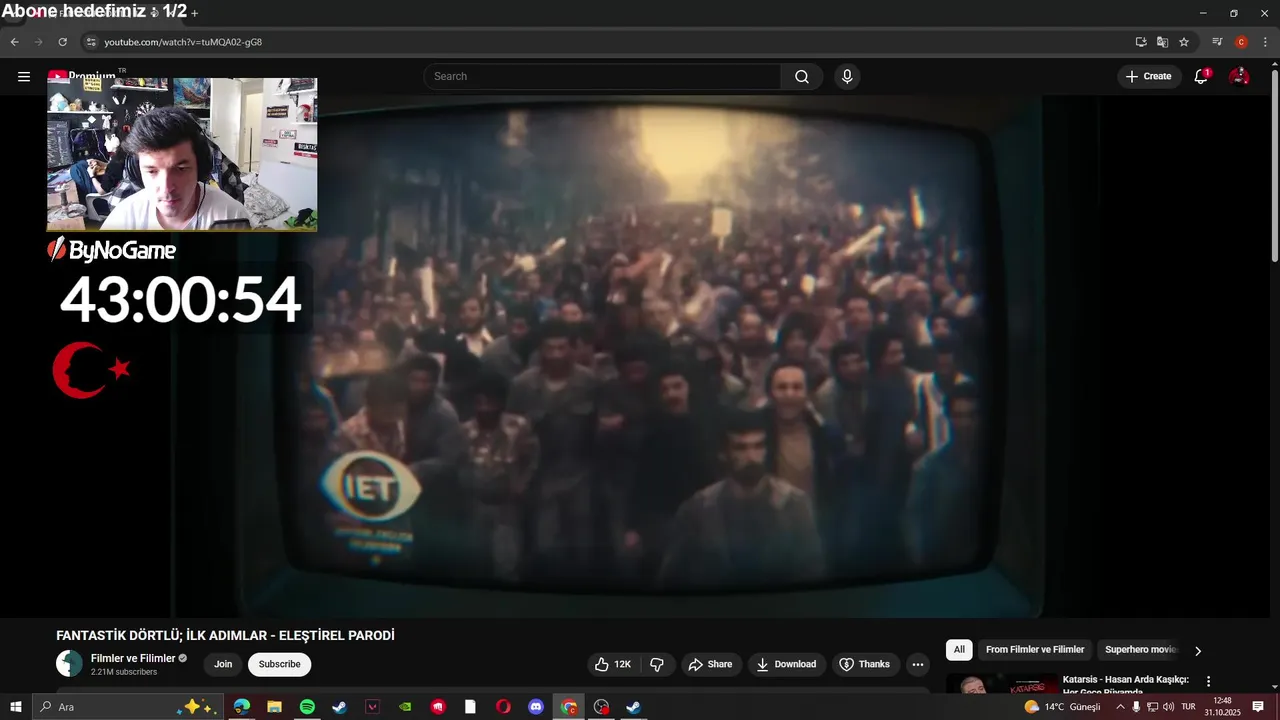The height and width of the screenshot is (720, 1280).
Task: Open the media control icon in Chrome toolbar
Action: [1217, 42]
